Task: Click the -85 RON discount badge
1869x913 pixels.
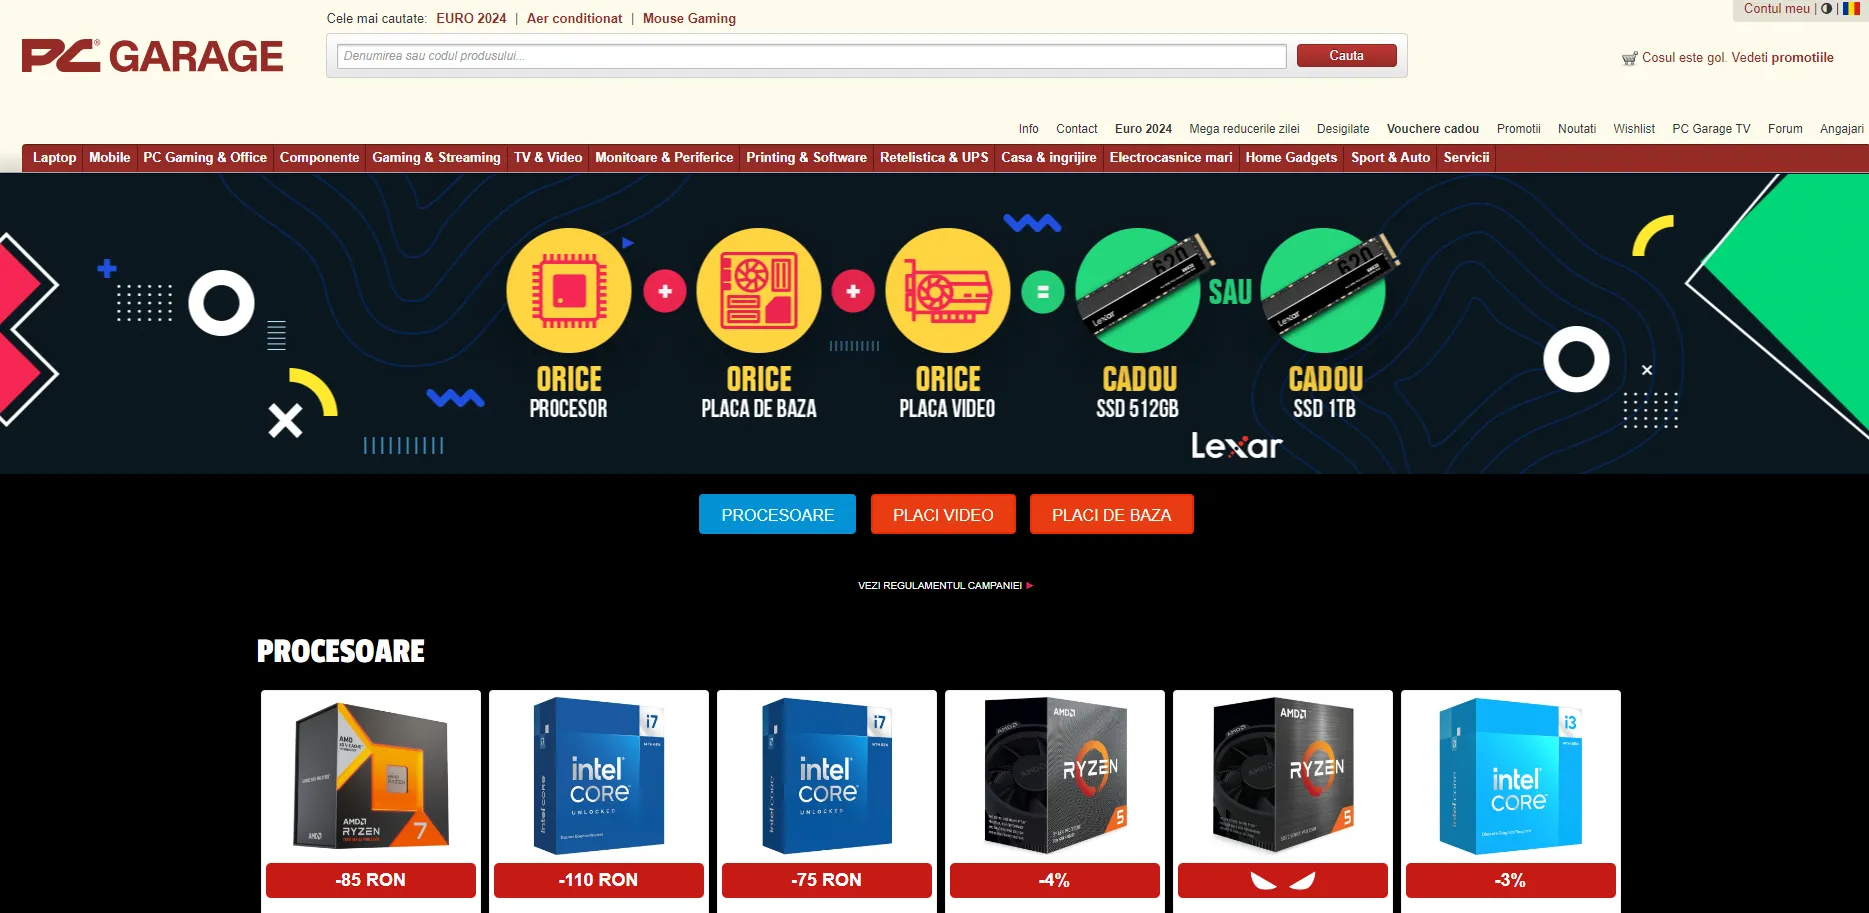Action: (371, 880)
